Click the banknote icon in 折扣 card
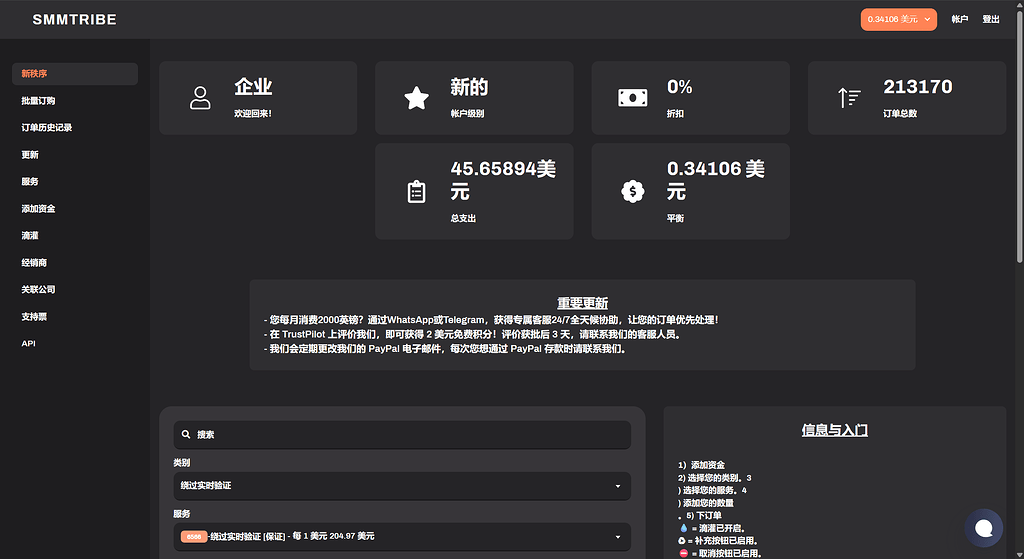Image resolution: width=1024 pixels, height=559 pixels. pyautogui.click(x=633, y=98)
